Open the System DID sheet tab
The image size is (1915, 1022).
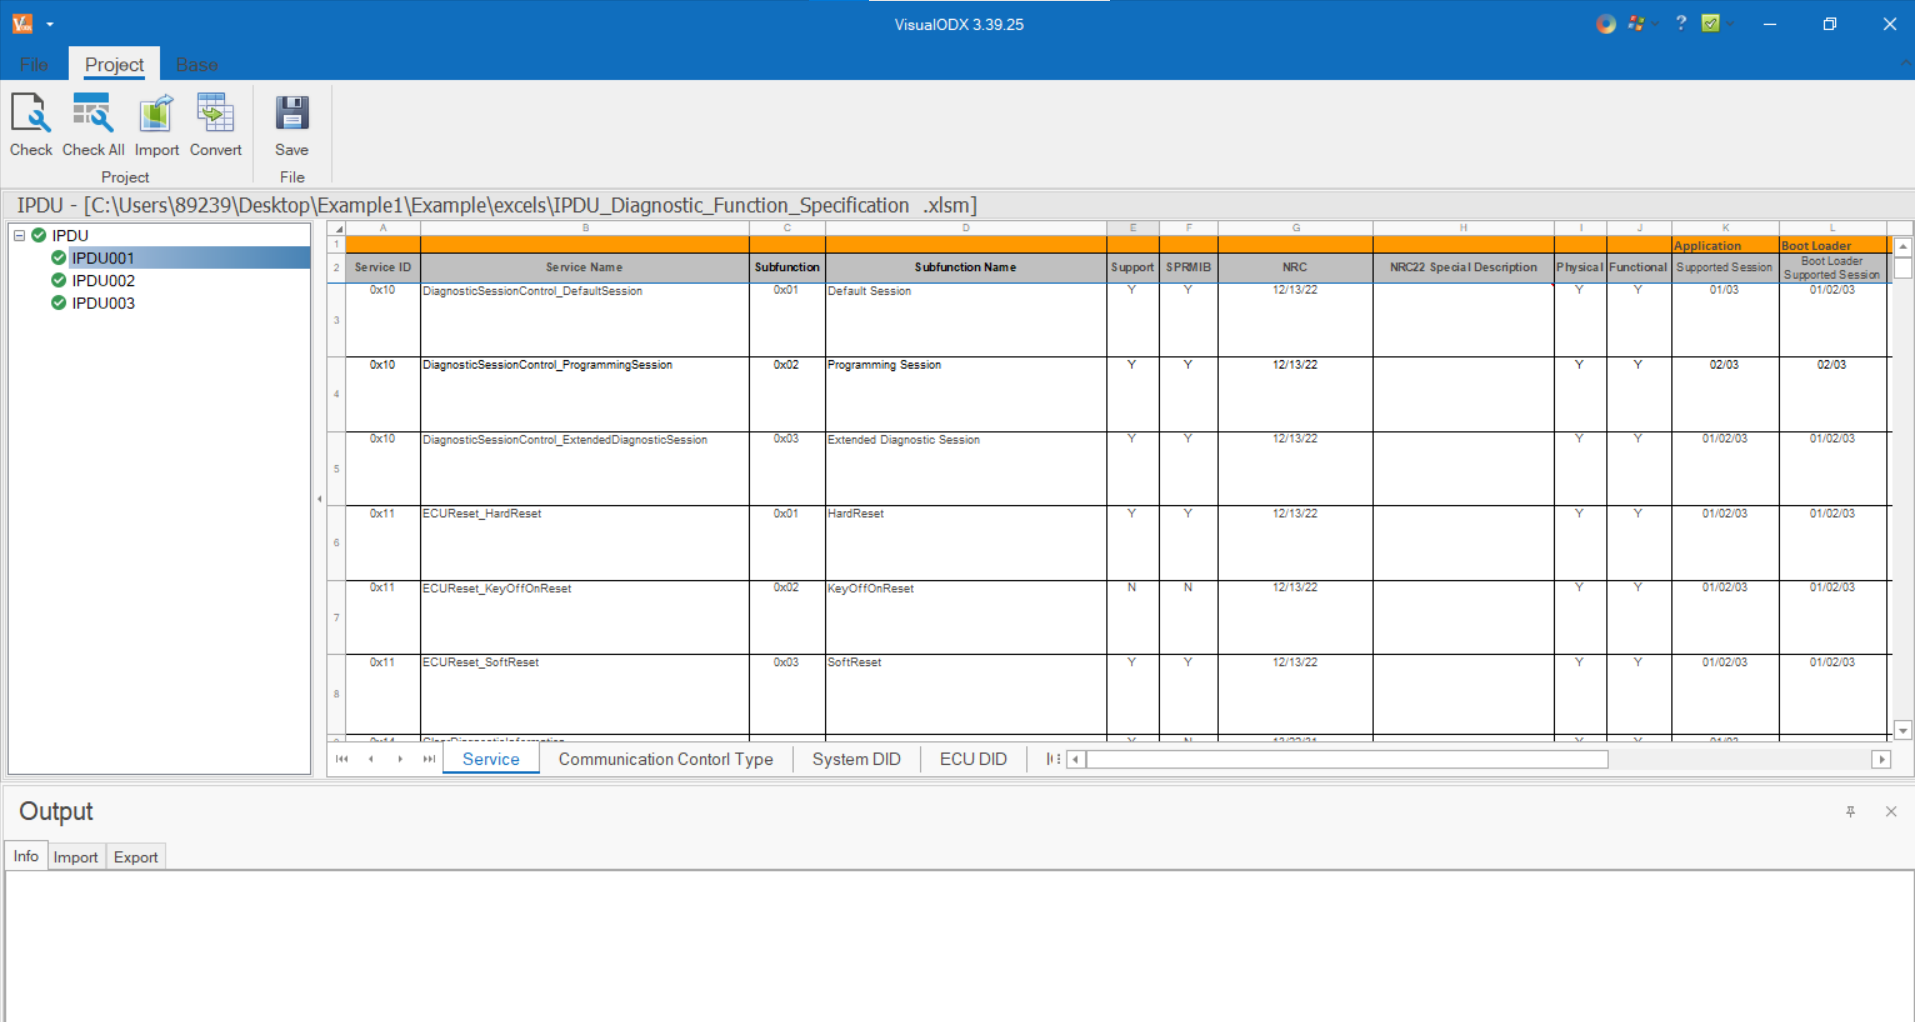[x=856, y=759]
